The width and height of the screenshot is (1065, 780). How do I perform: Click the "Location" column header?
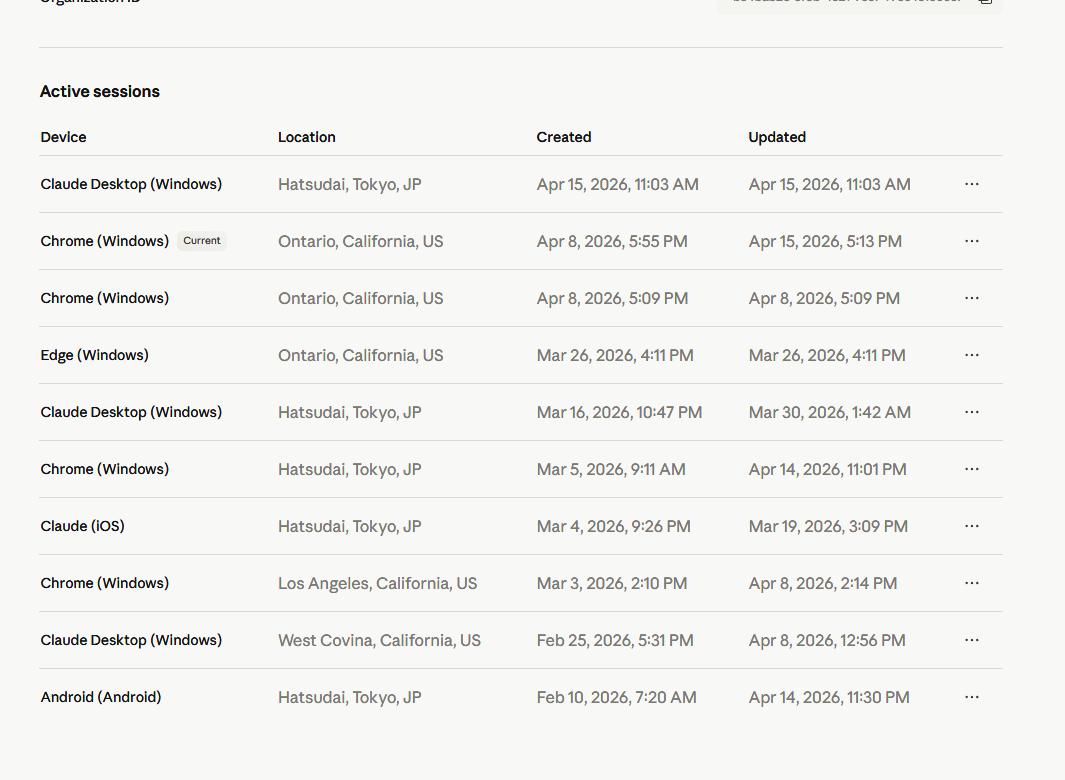click(x=306, y=137)
